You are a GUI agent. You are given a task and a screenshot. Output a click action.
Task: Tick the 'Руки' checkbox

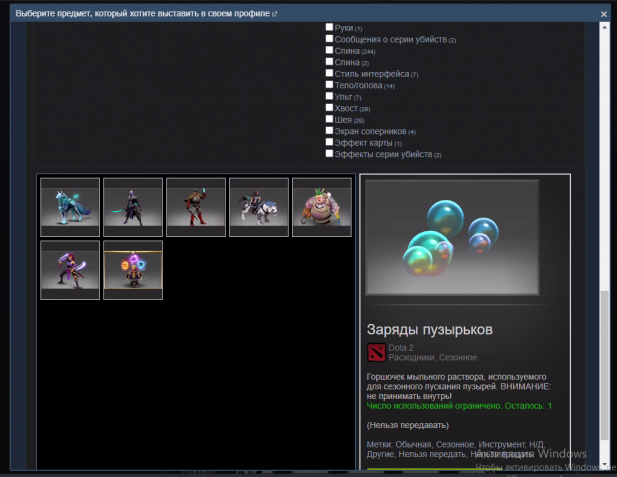click(x=329, y=27)
